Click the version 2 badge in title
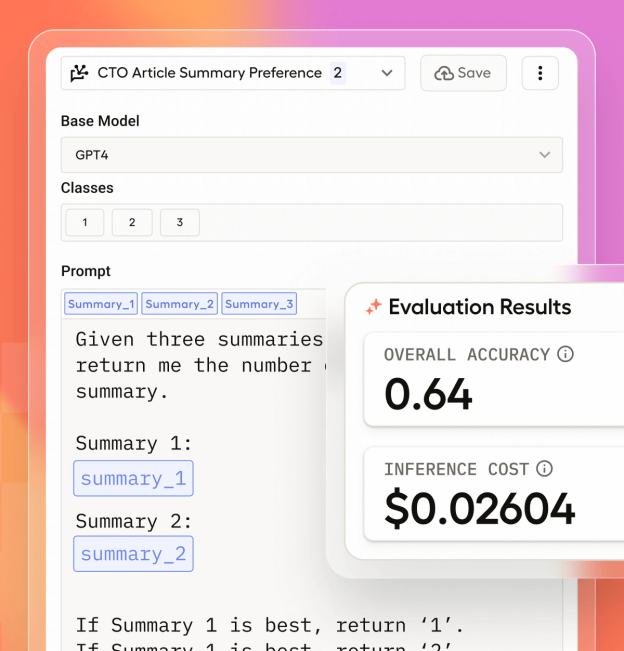624x651 pixels. [338, 73]
